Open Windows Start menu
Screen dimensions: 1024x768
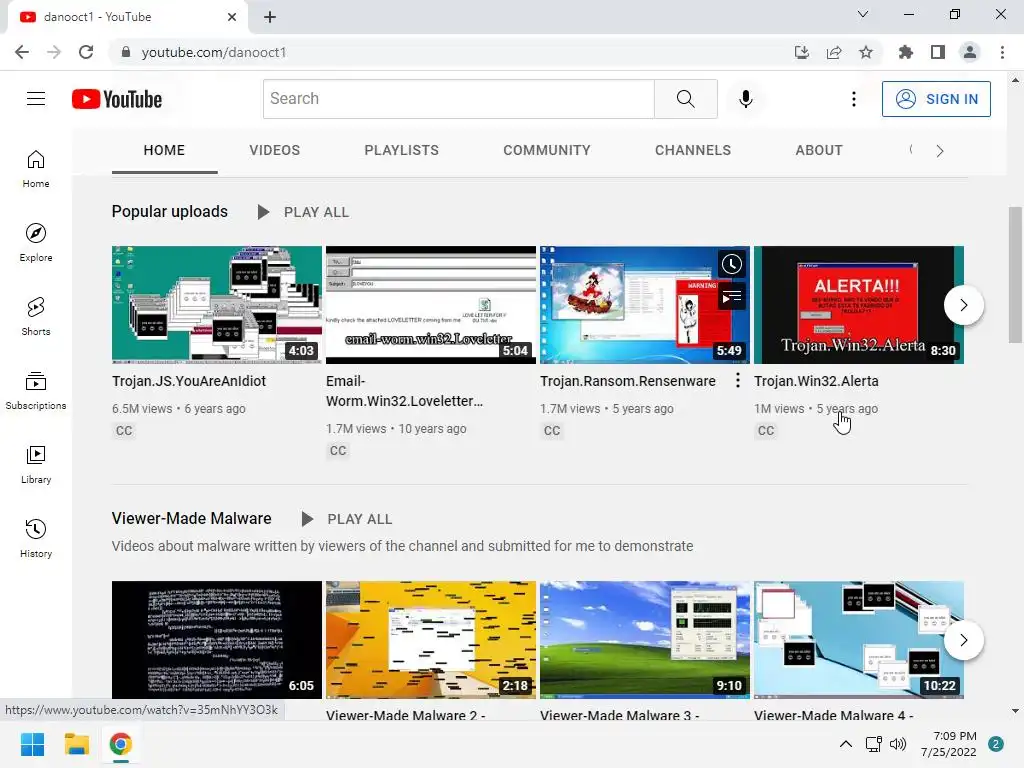point(33,744)
